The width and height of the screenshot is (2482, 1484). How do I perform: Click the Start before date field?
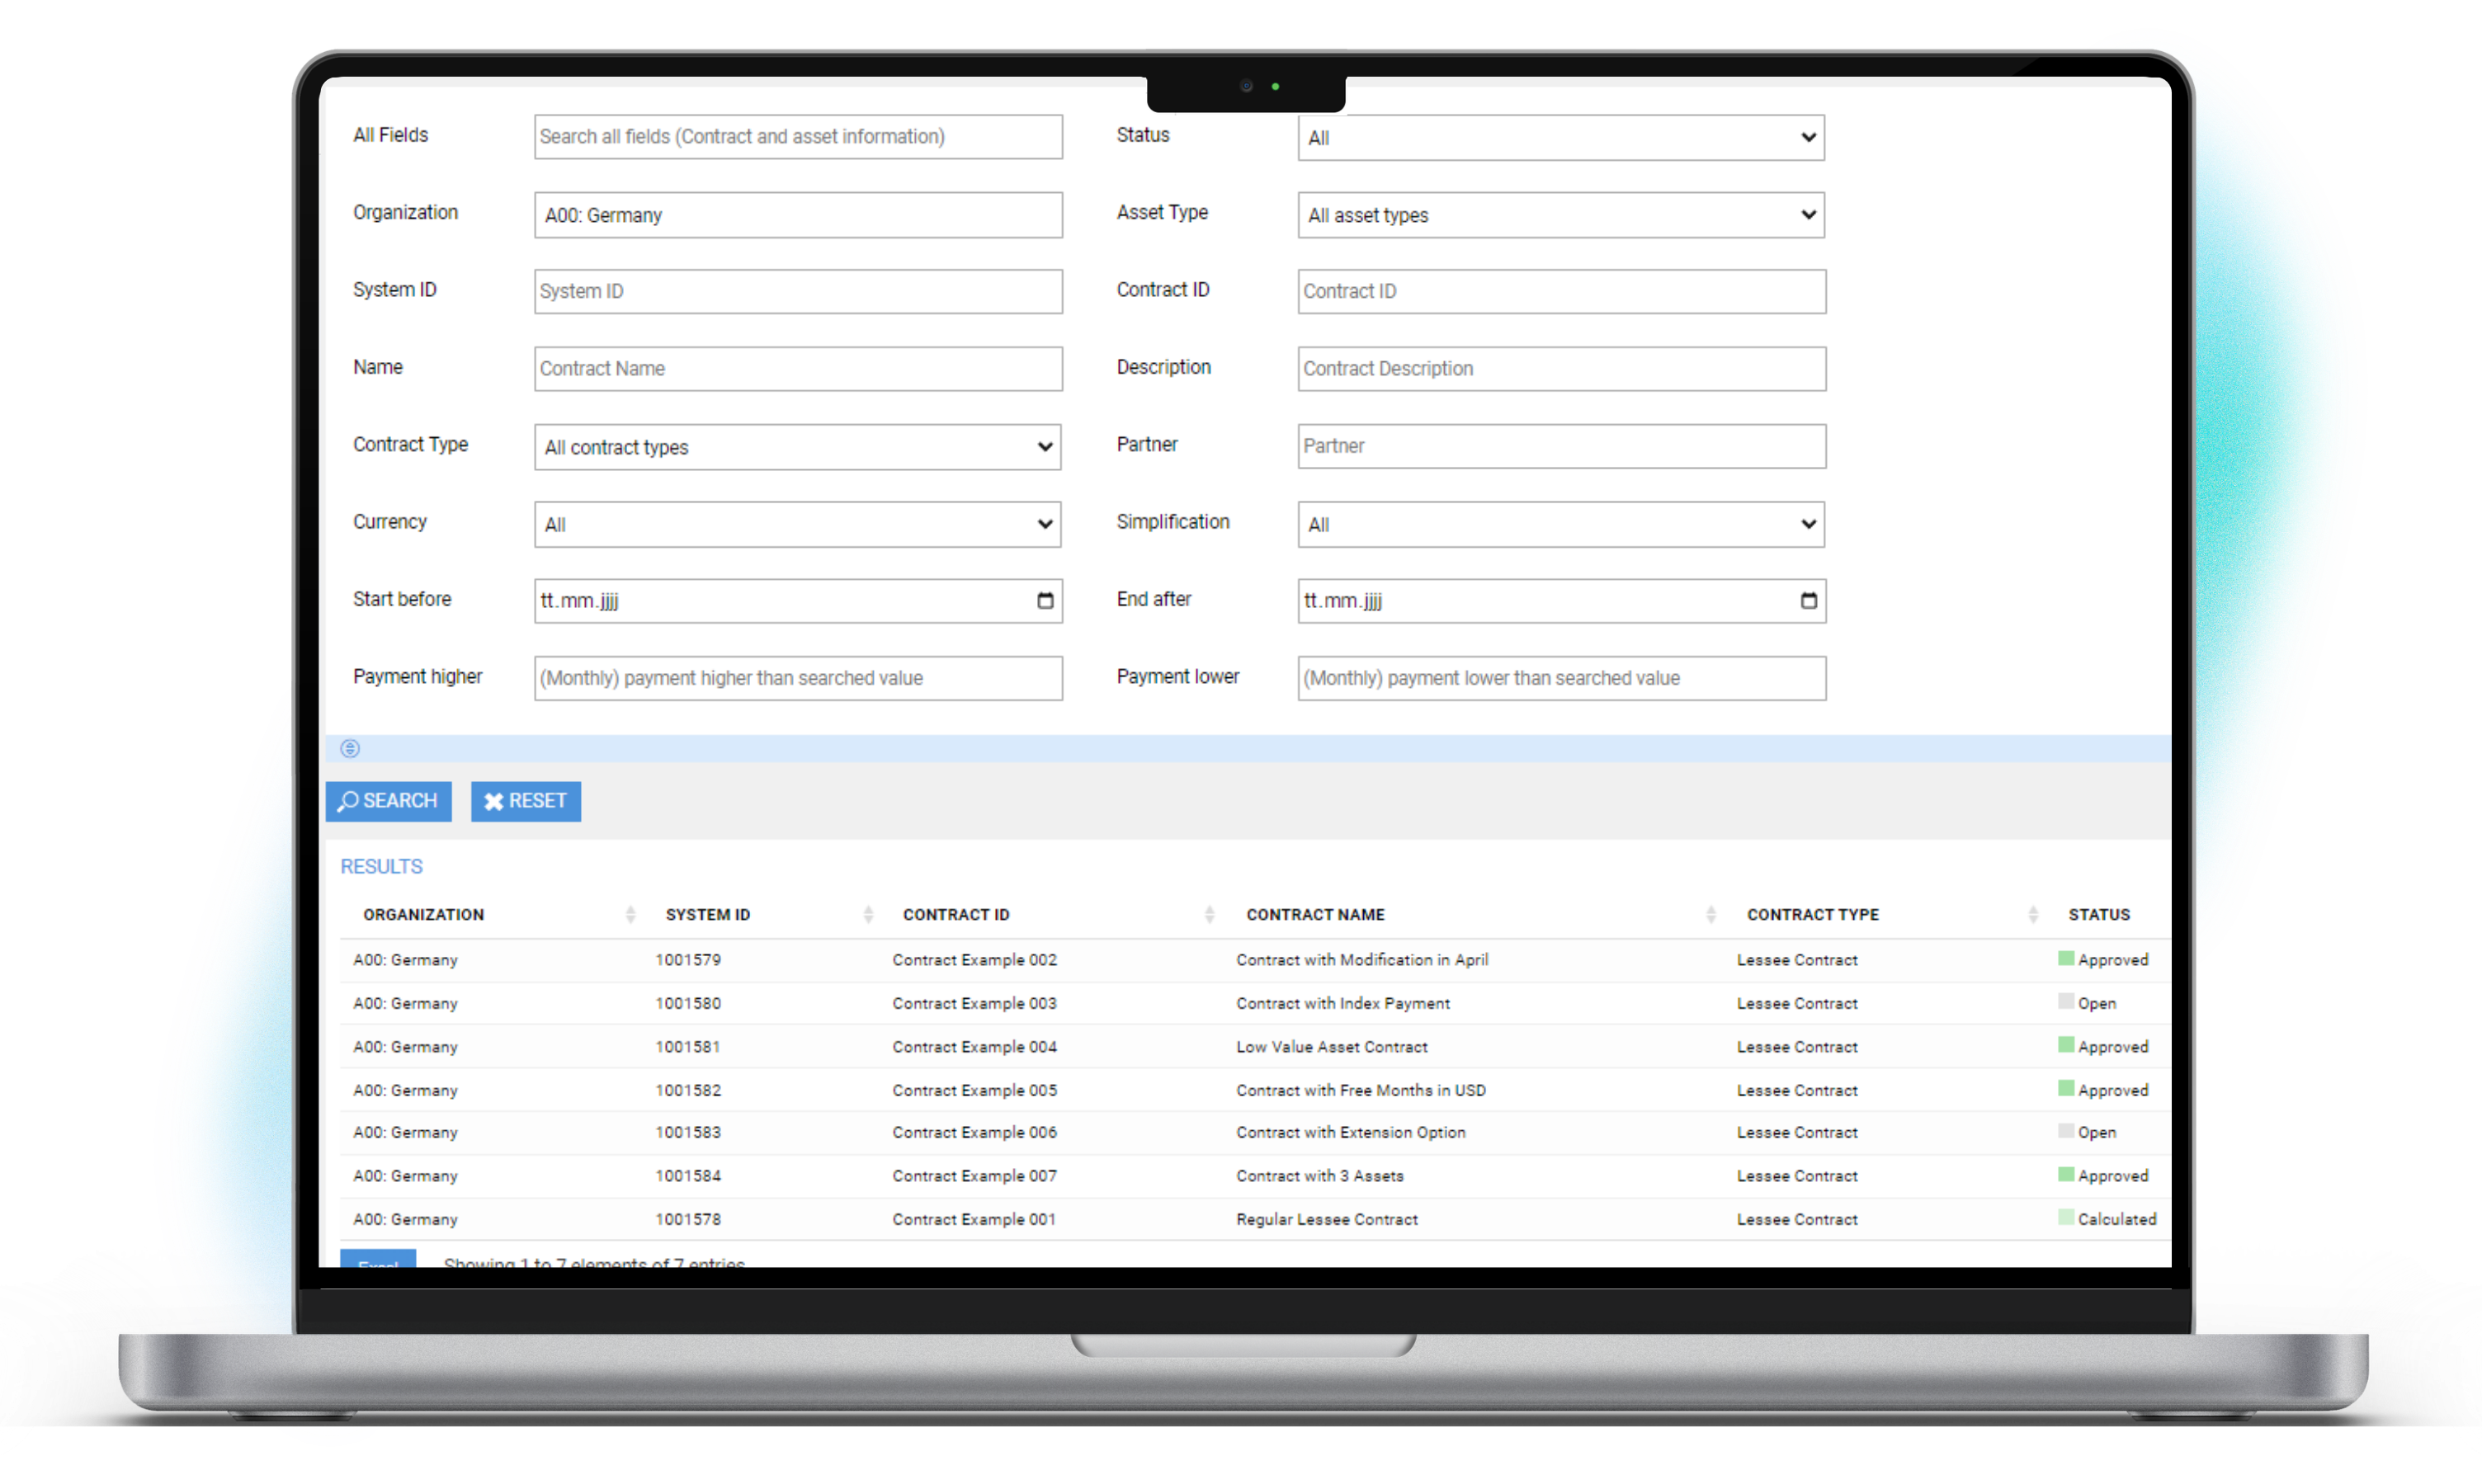point(798,601)
